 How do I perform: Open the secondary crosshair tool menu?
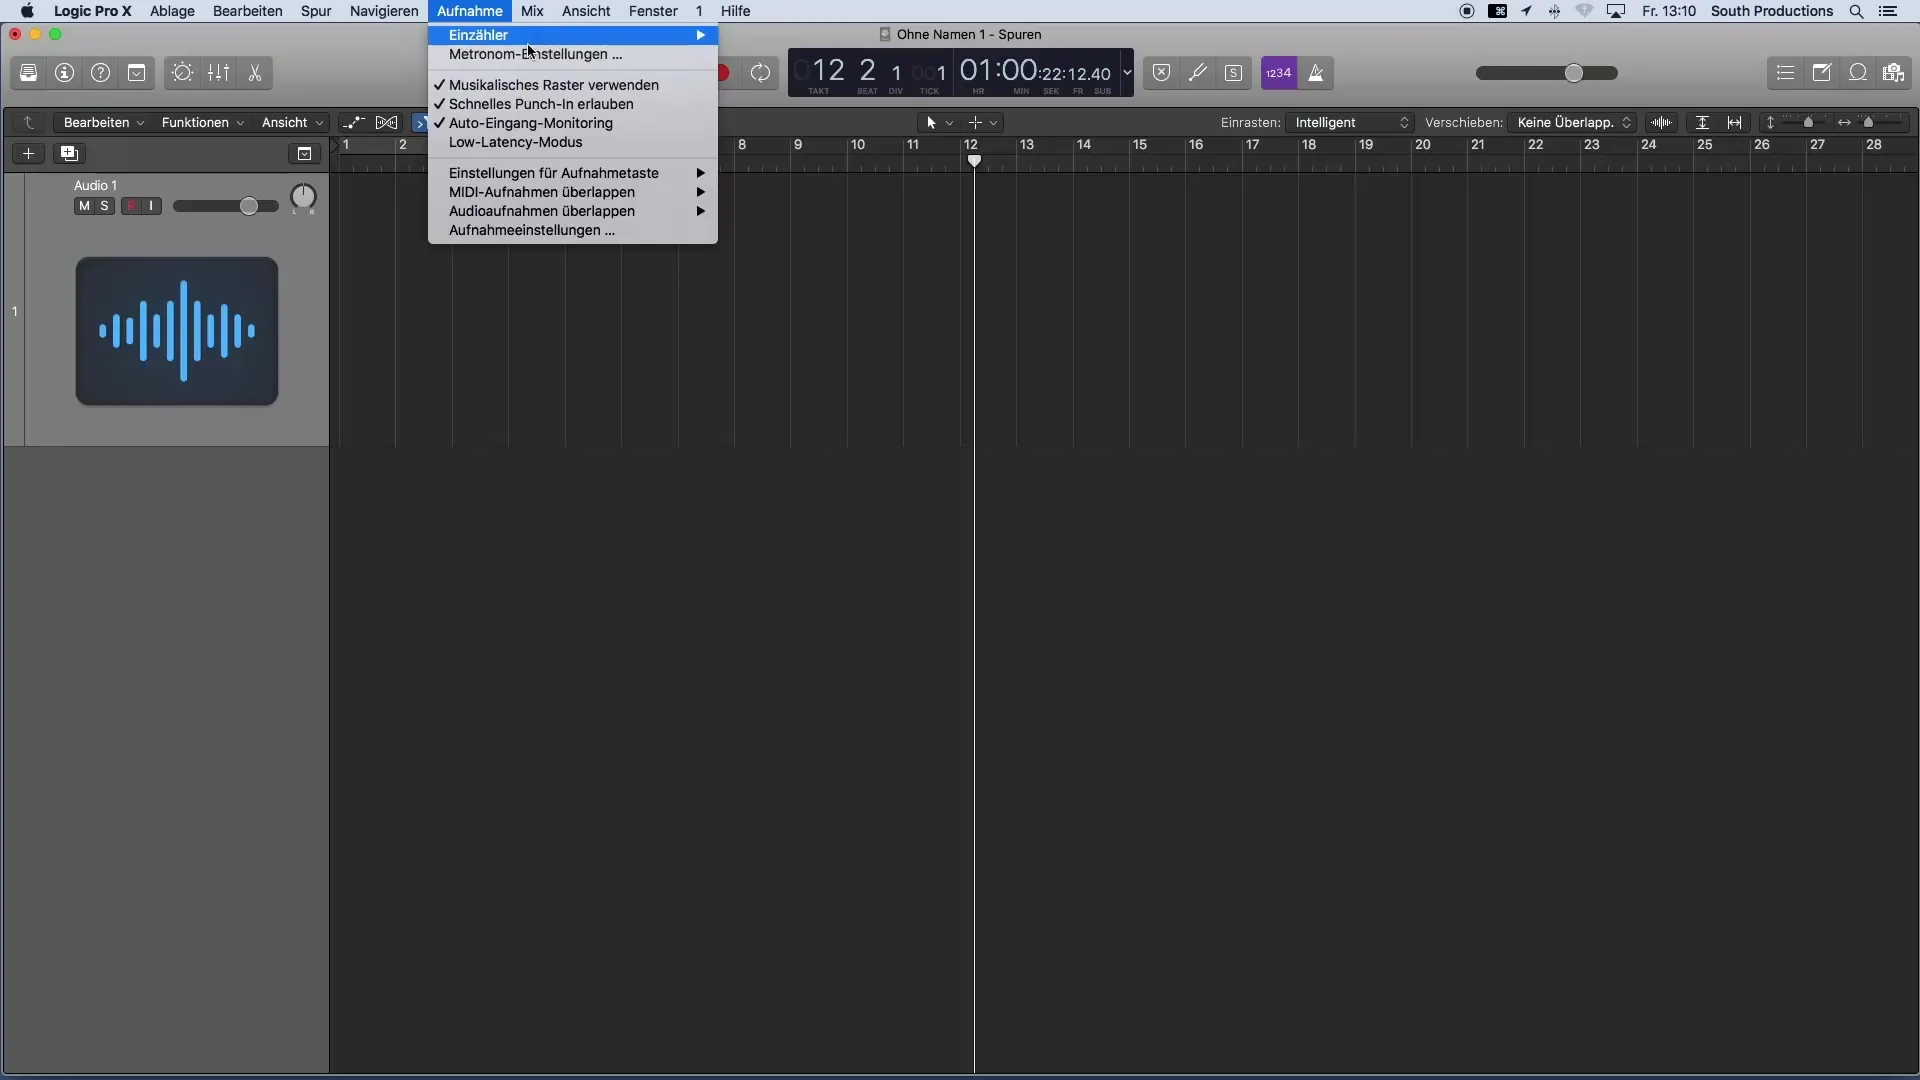pyautogui.click(x=983, y=122)
